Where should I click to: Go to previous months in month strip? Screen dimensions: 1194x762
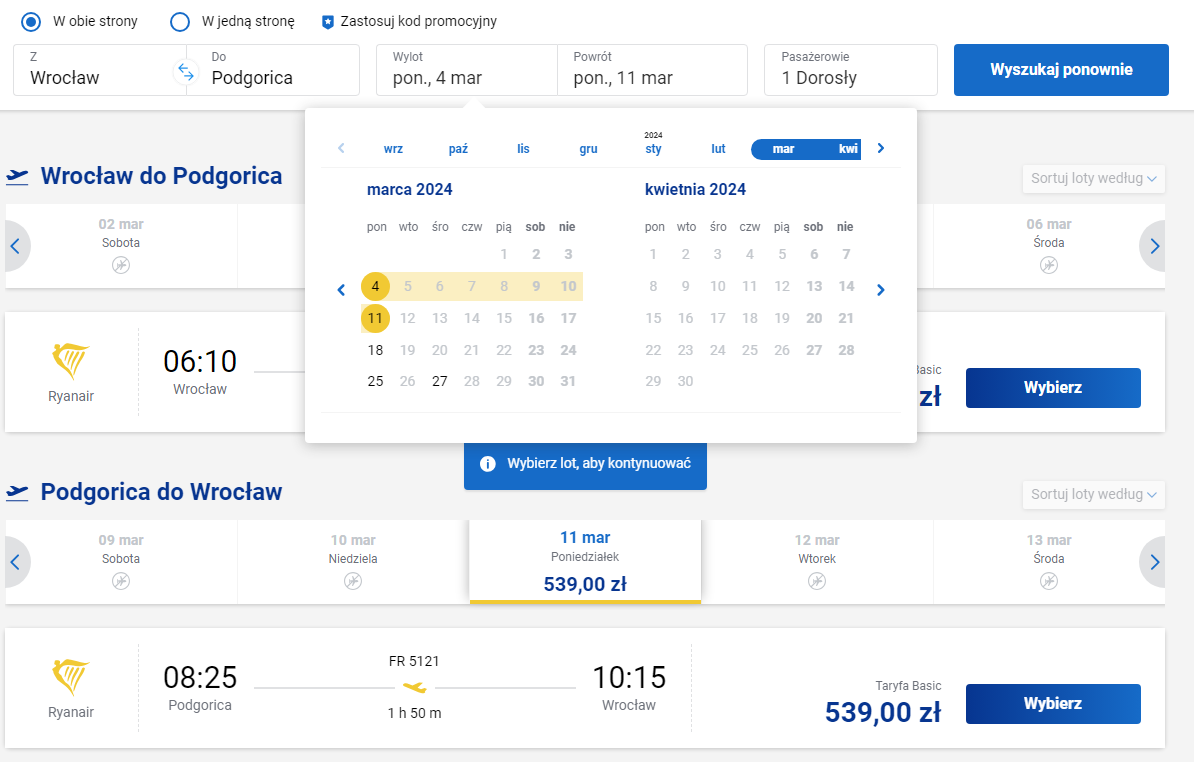(341, 148)
